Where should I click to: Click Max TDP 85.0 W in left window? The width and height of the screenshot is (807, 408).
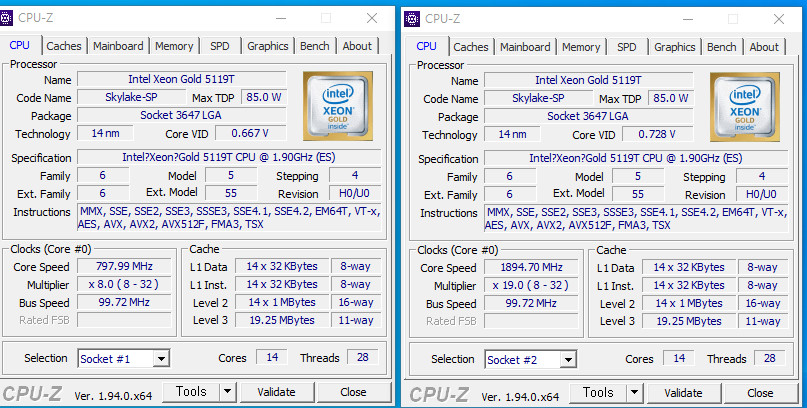point(264,97)
